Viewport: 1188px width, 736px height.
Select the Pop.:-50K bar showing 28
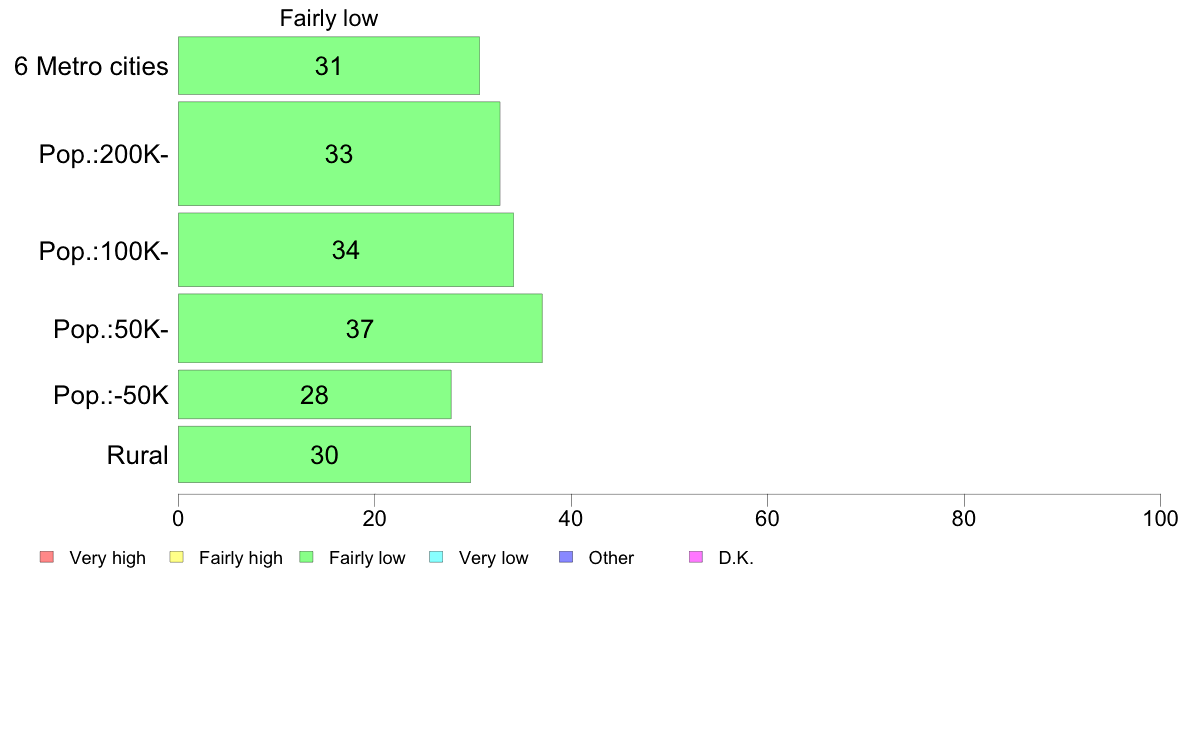[x=315, y=394]
